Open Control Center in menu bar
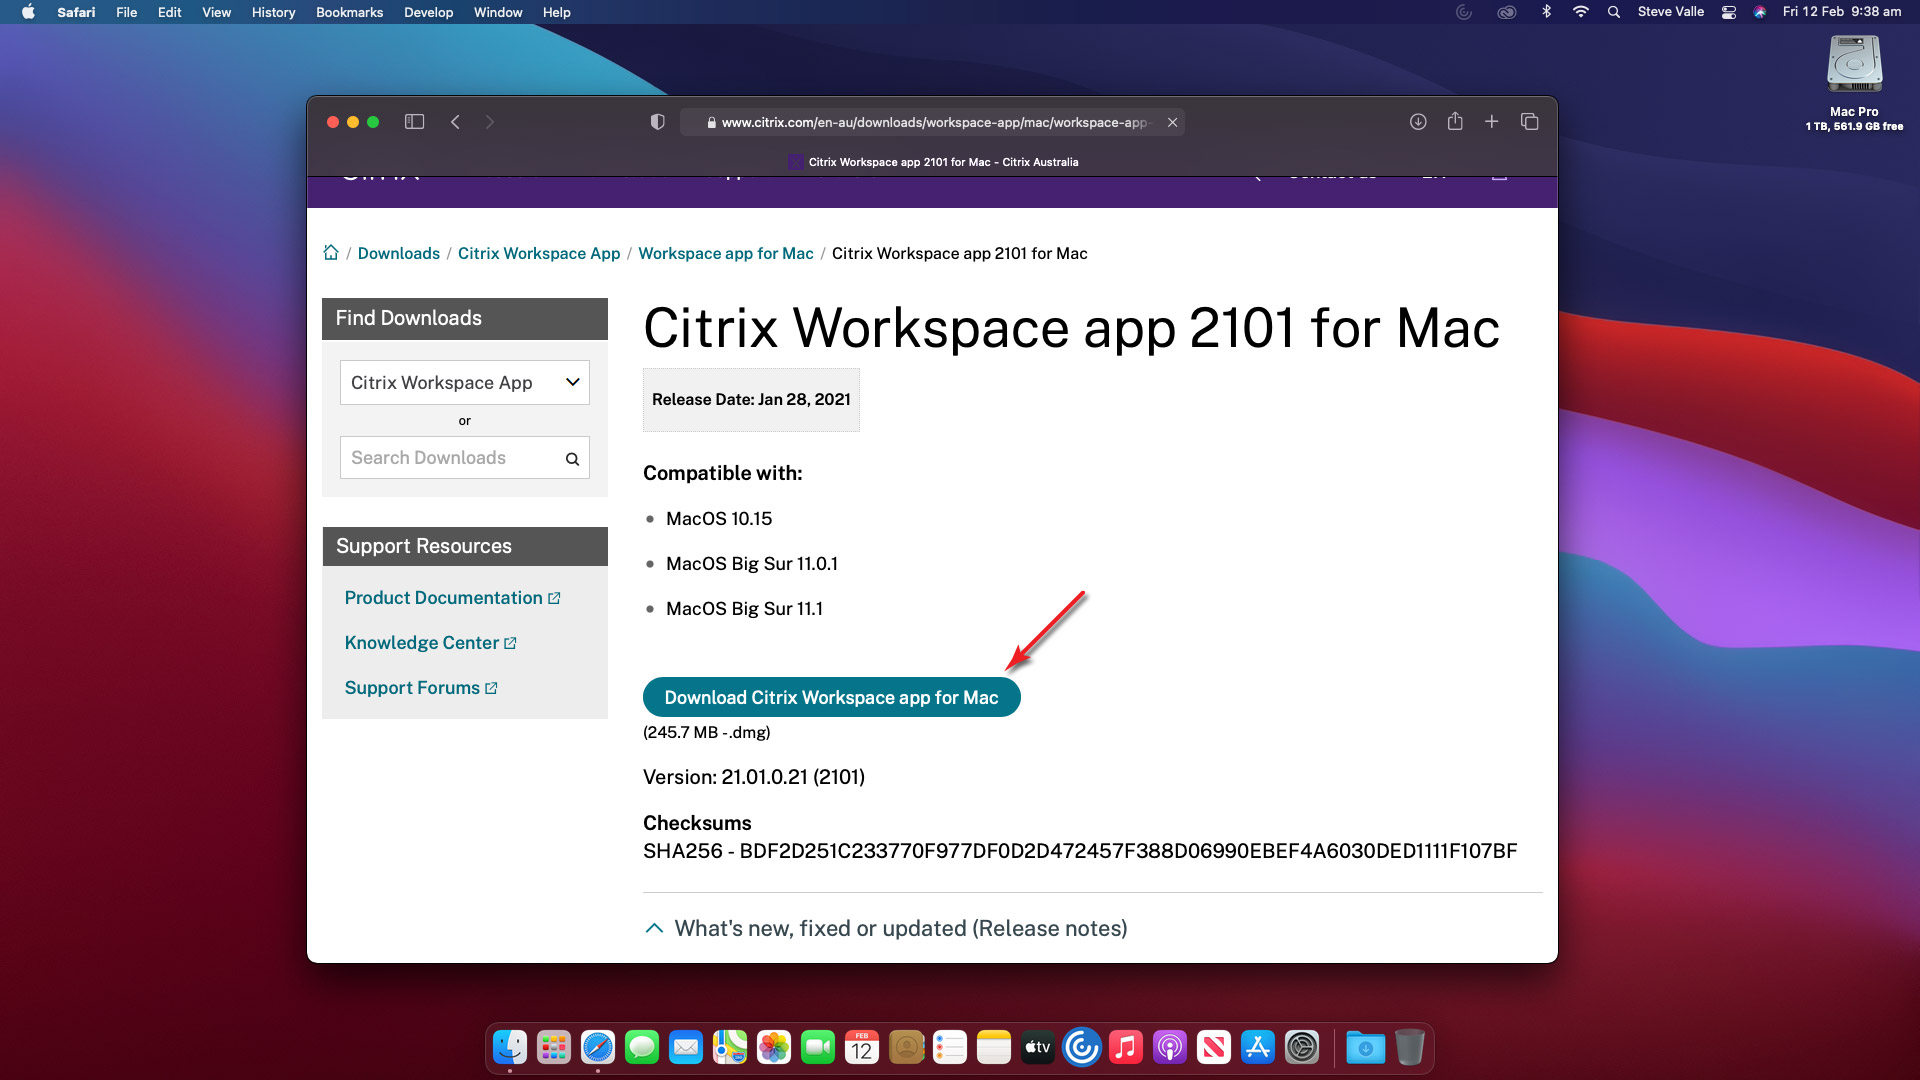Screen dimensions: 1920x1080 click(x=1728, y=12)
